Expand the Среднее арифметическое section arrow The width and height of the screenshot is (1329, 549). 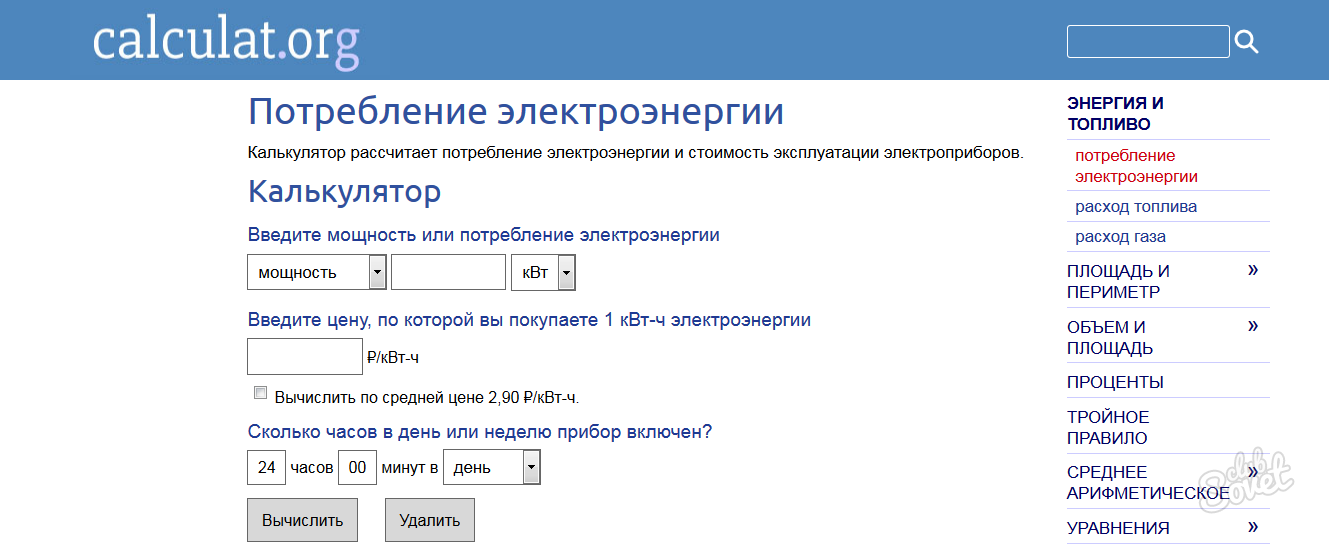tap(1253, 472)
